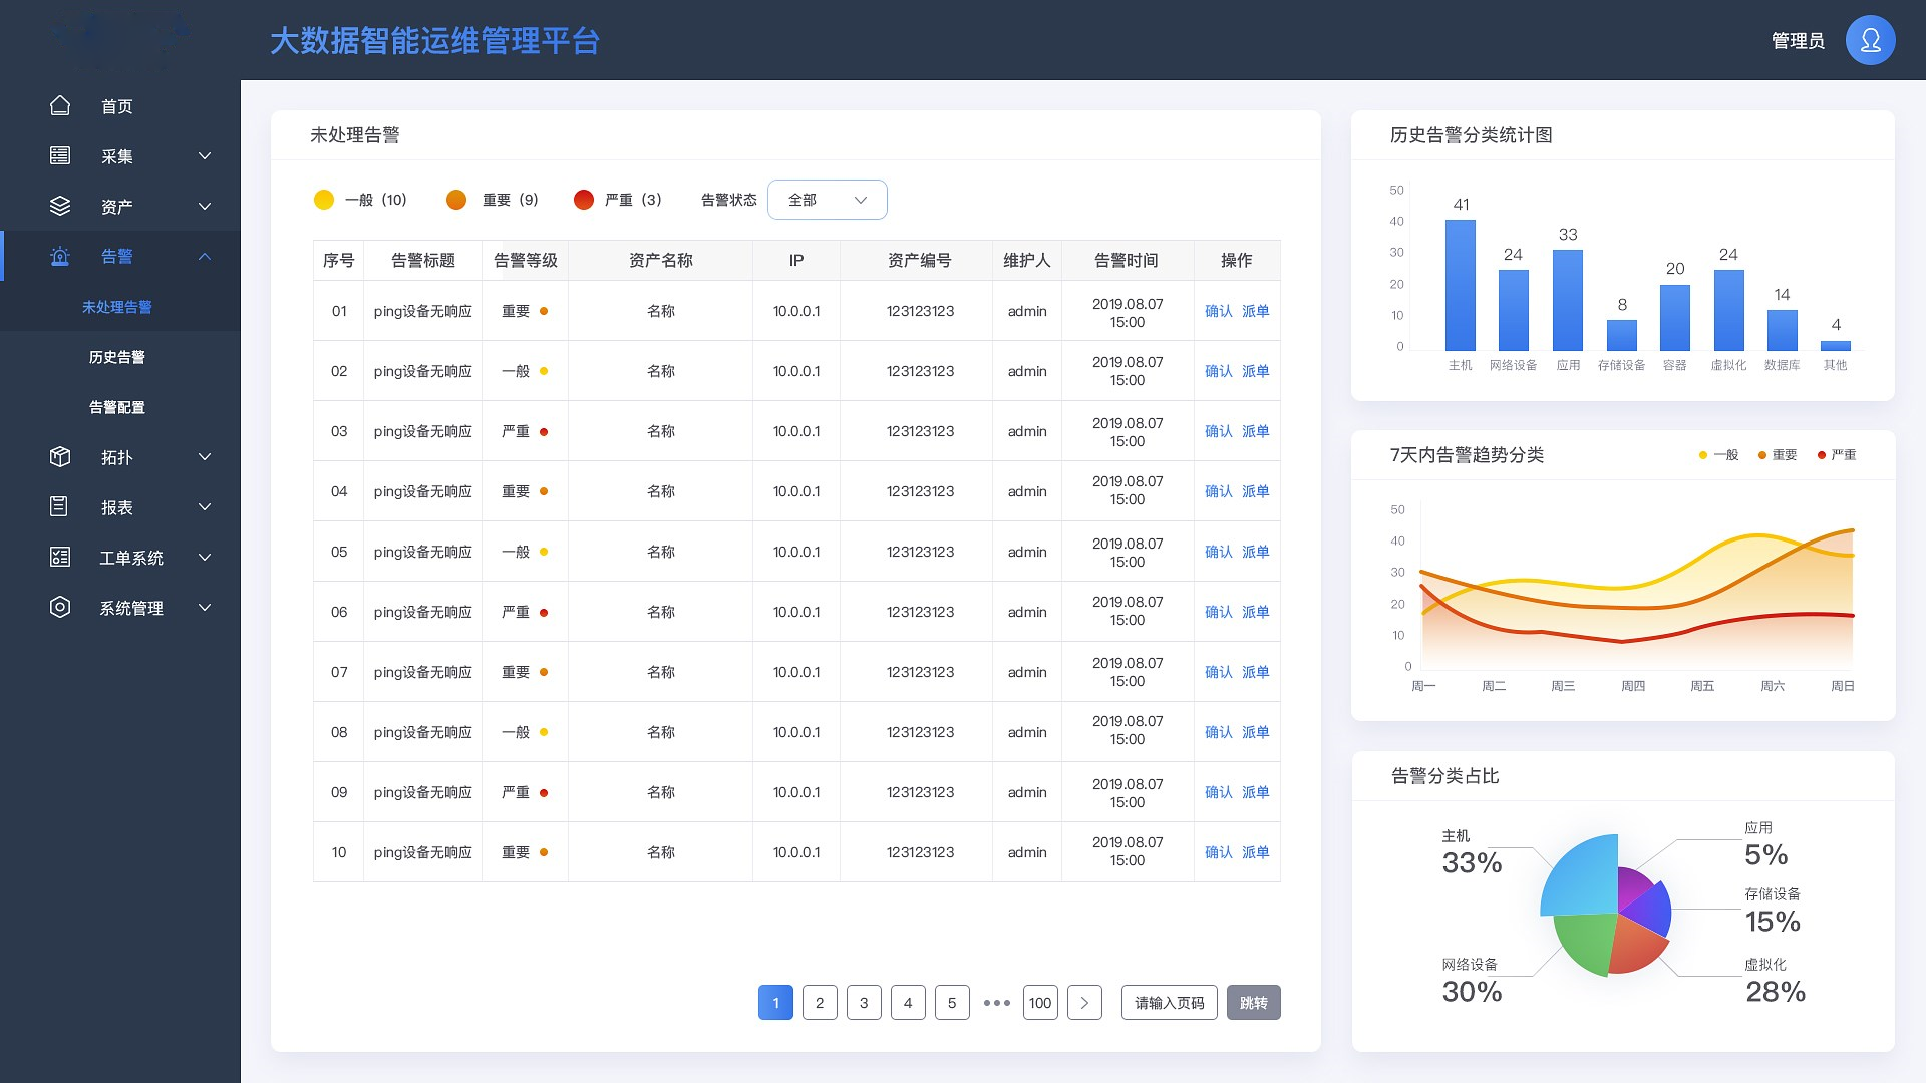Toggle the 一般 yellow severity filter
This screenshot has height=1083, width=1926.
click(324, 200)
